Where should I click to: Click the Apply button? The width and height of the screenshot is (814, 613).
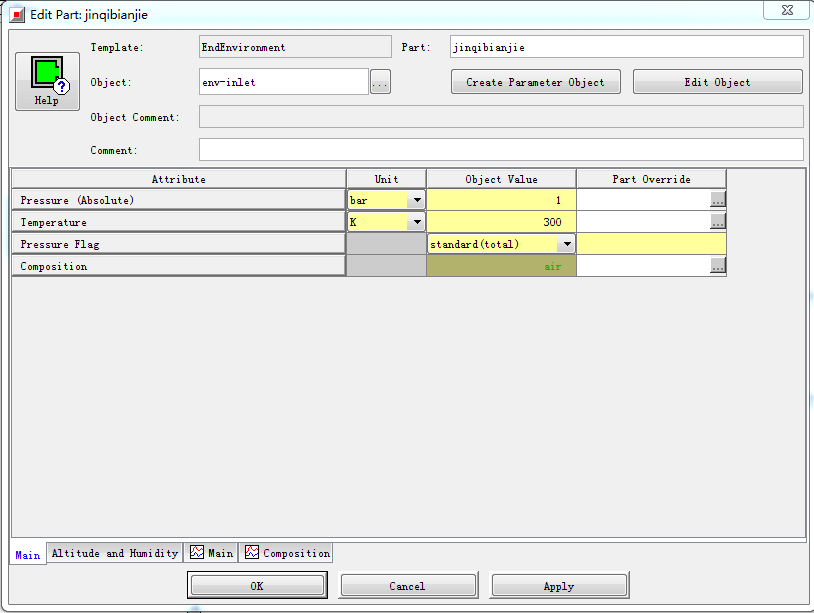(558, 586)
